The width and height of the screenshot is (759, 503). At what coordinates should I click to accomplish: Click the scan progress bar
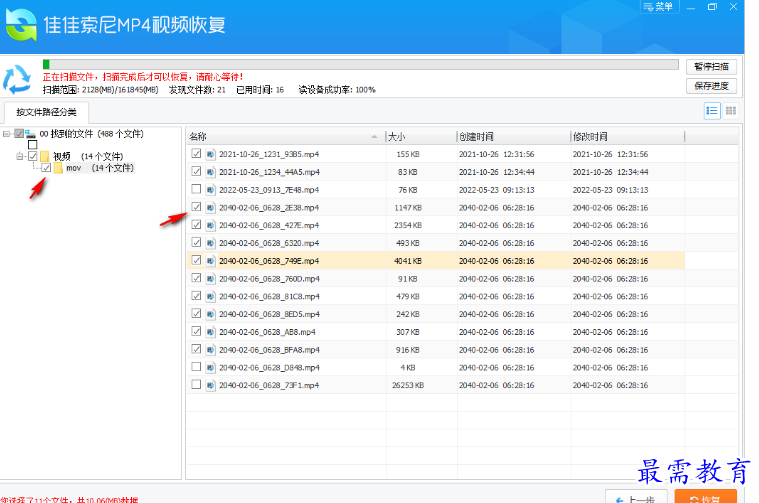(361, 64)
